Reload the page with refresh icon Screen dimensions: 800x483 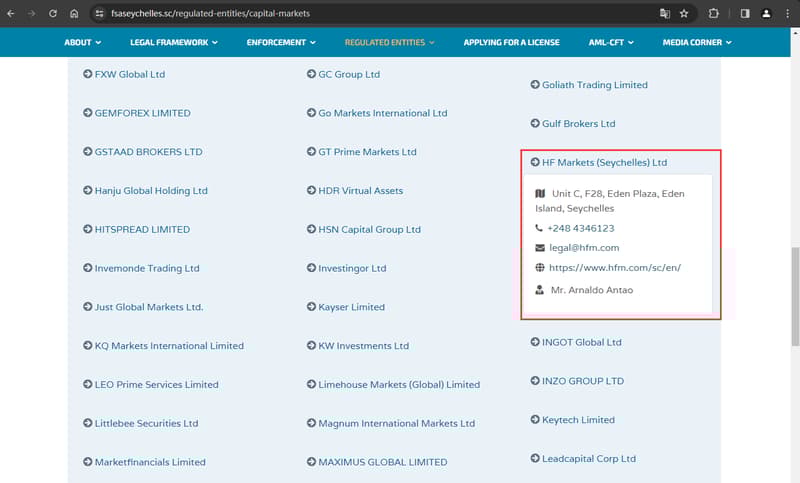pyautogui.click(x=53, y=14)
